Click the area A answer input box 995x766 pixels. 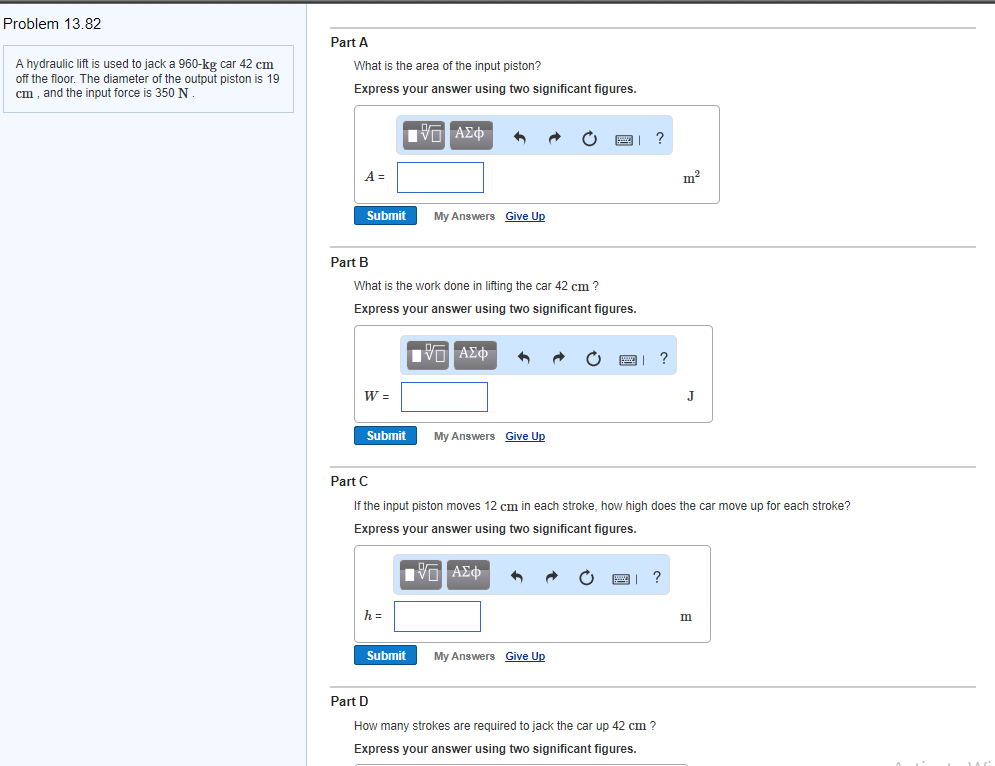point(440,177)
